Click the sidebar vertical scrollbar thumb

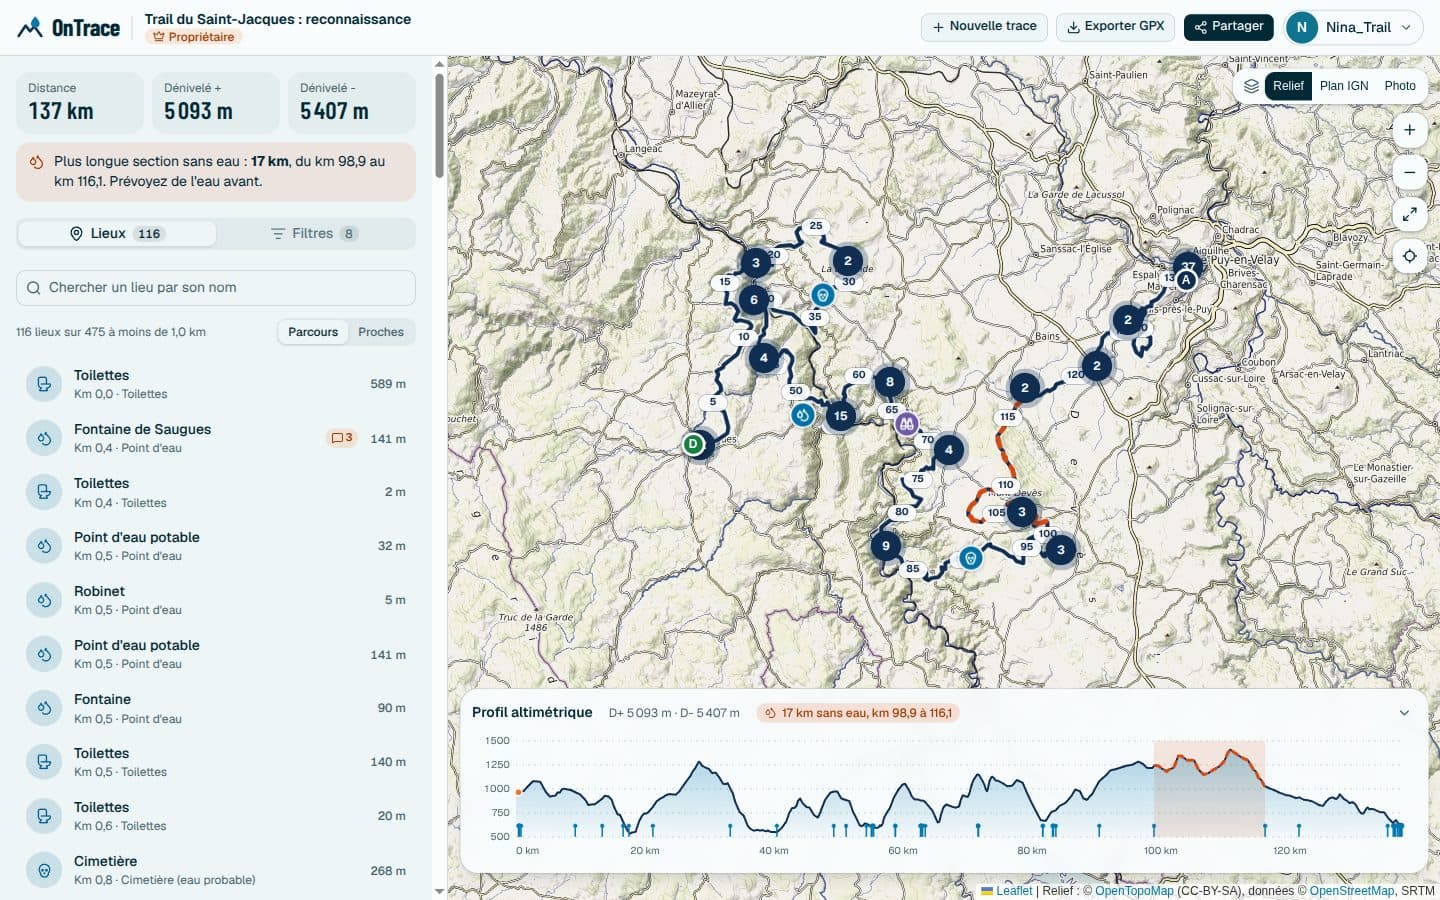click(439, 125)
